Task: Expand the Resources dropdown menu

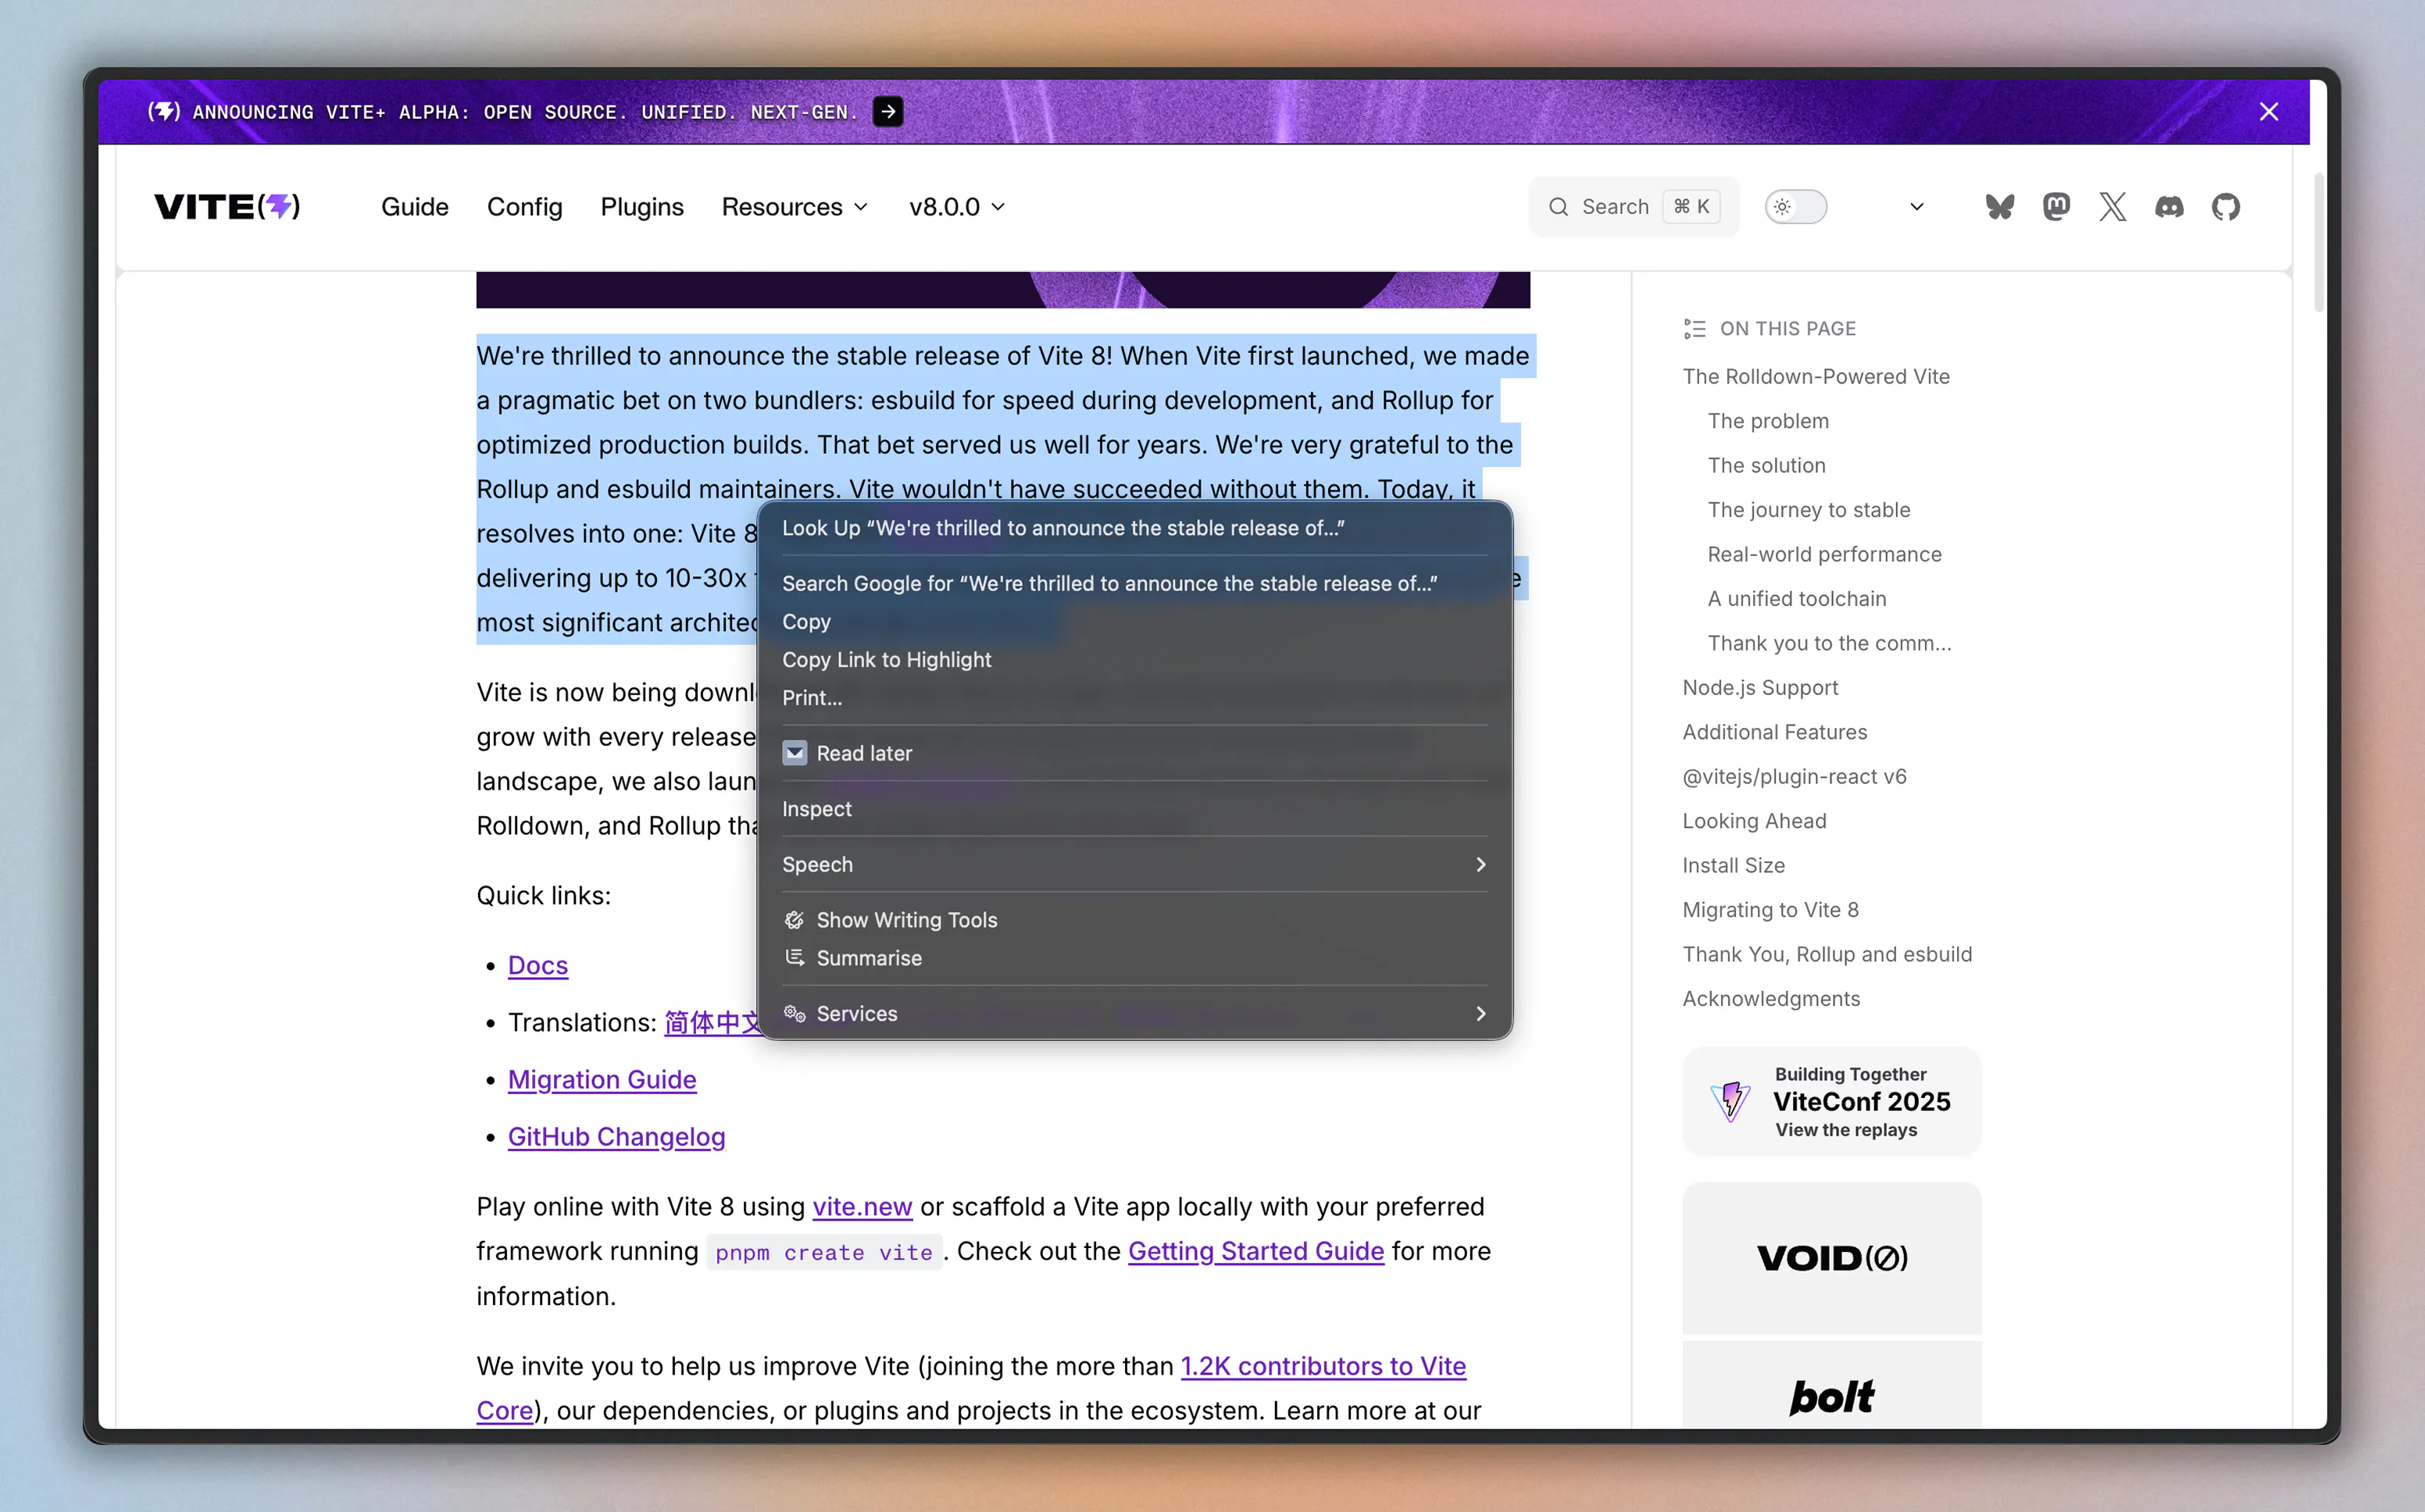Action: (795, 207)
